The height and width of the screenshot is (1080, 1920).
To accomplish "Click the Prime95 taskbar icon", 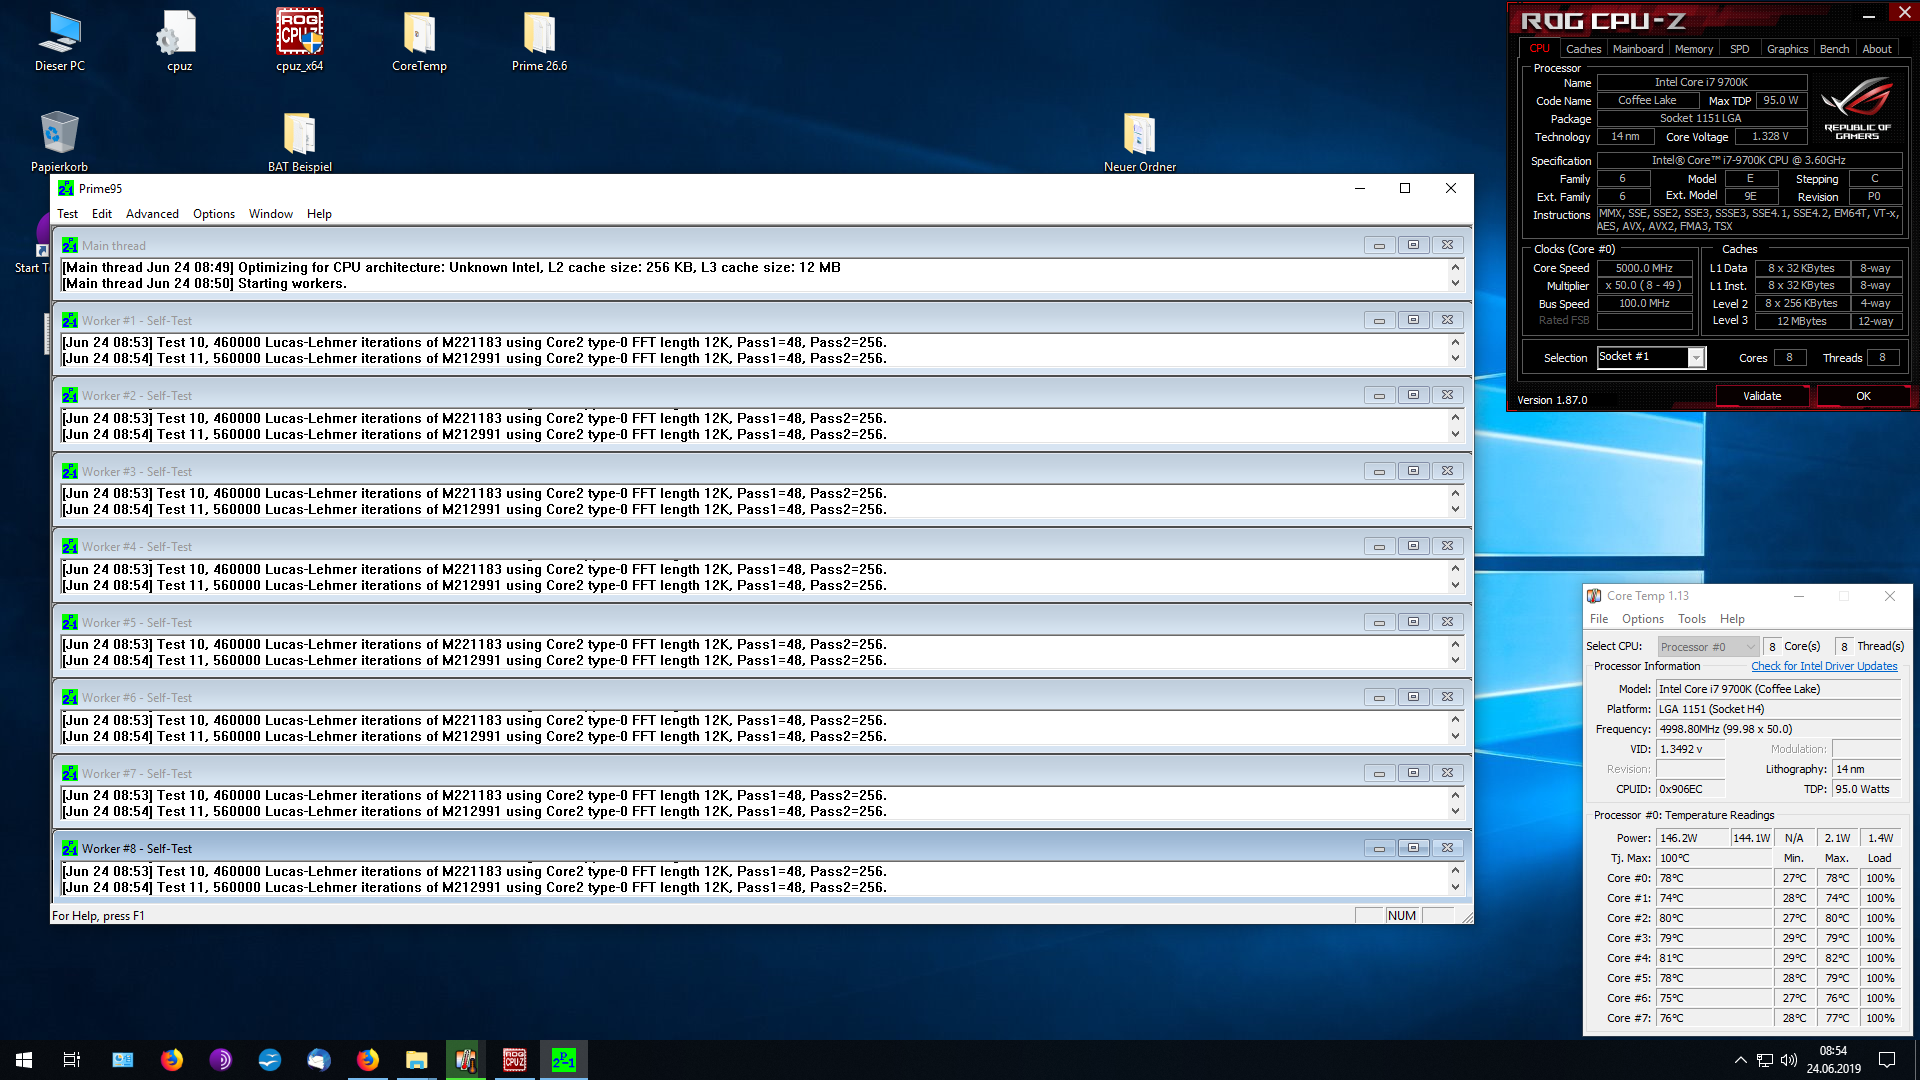I will tap(564, 1060).
